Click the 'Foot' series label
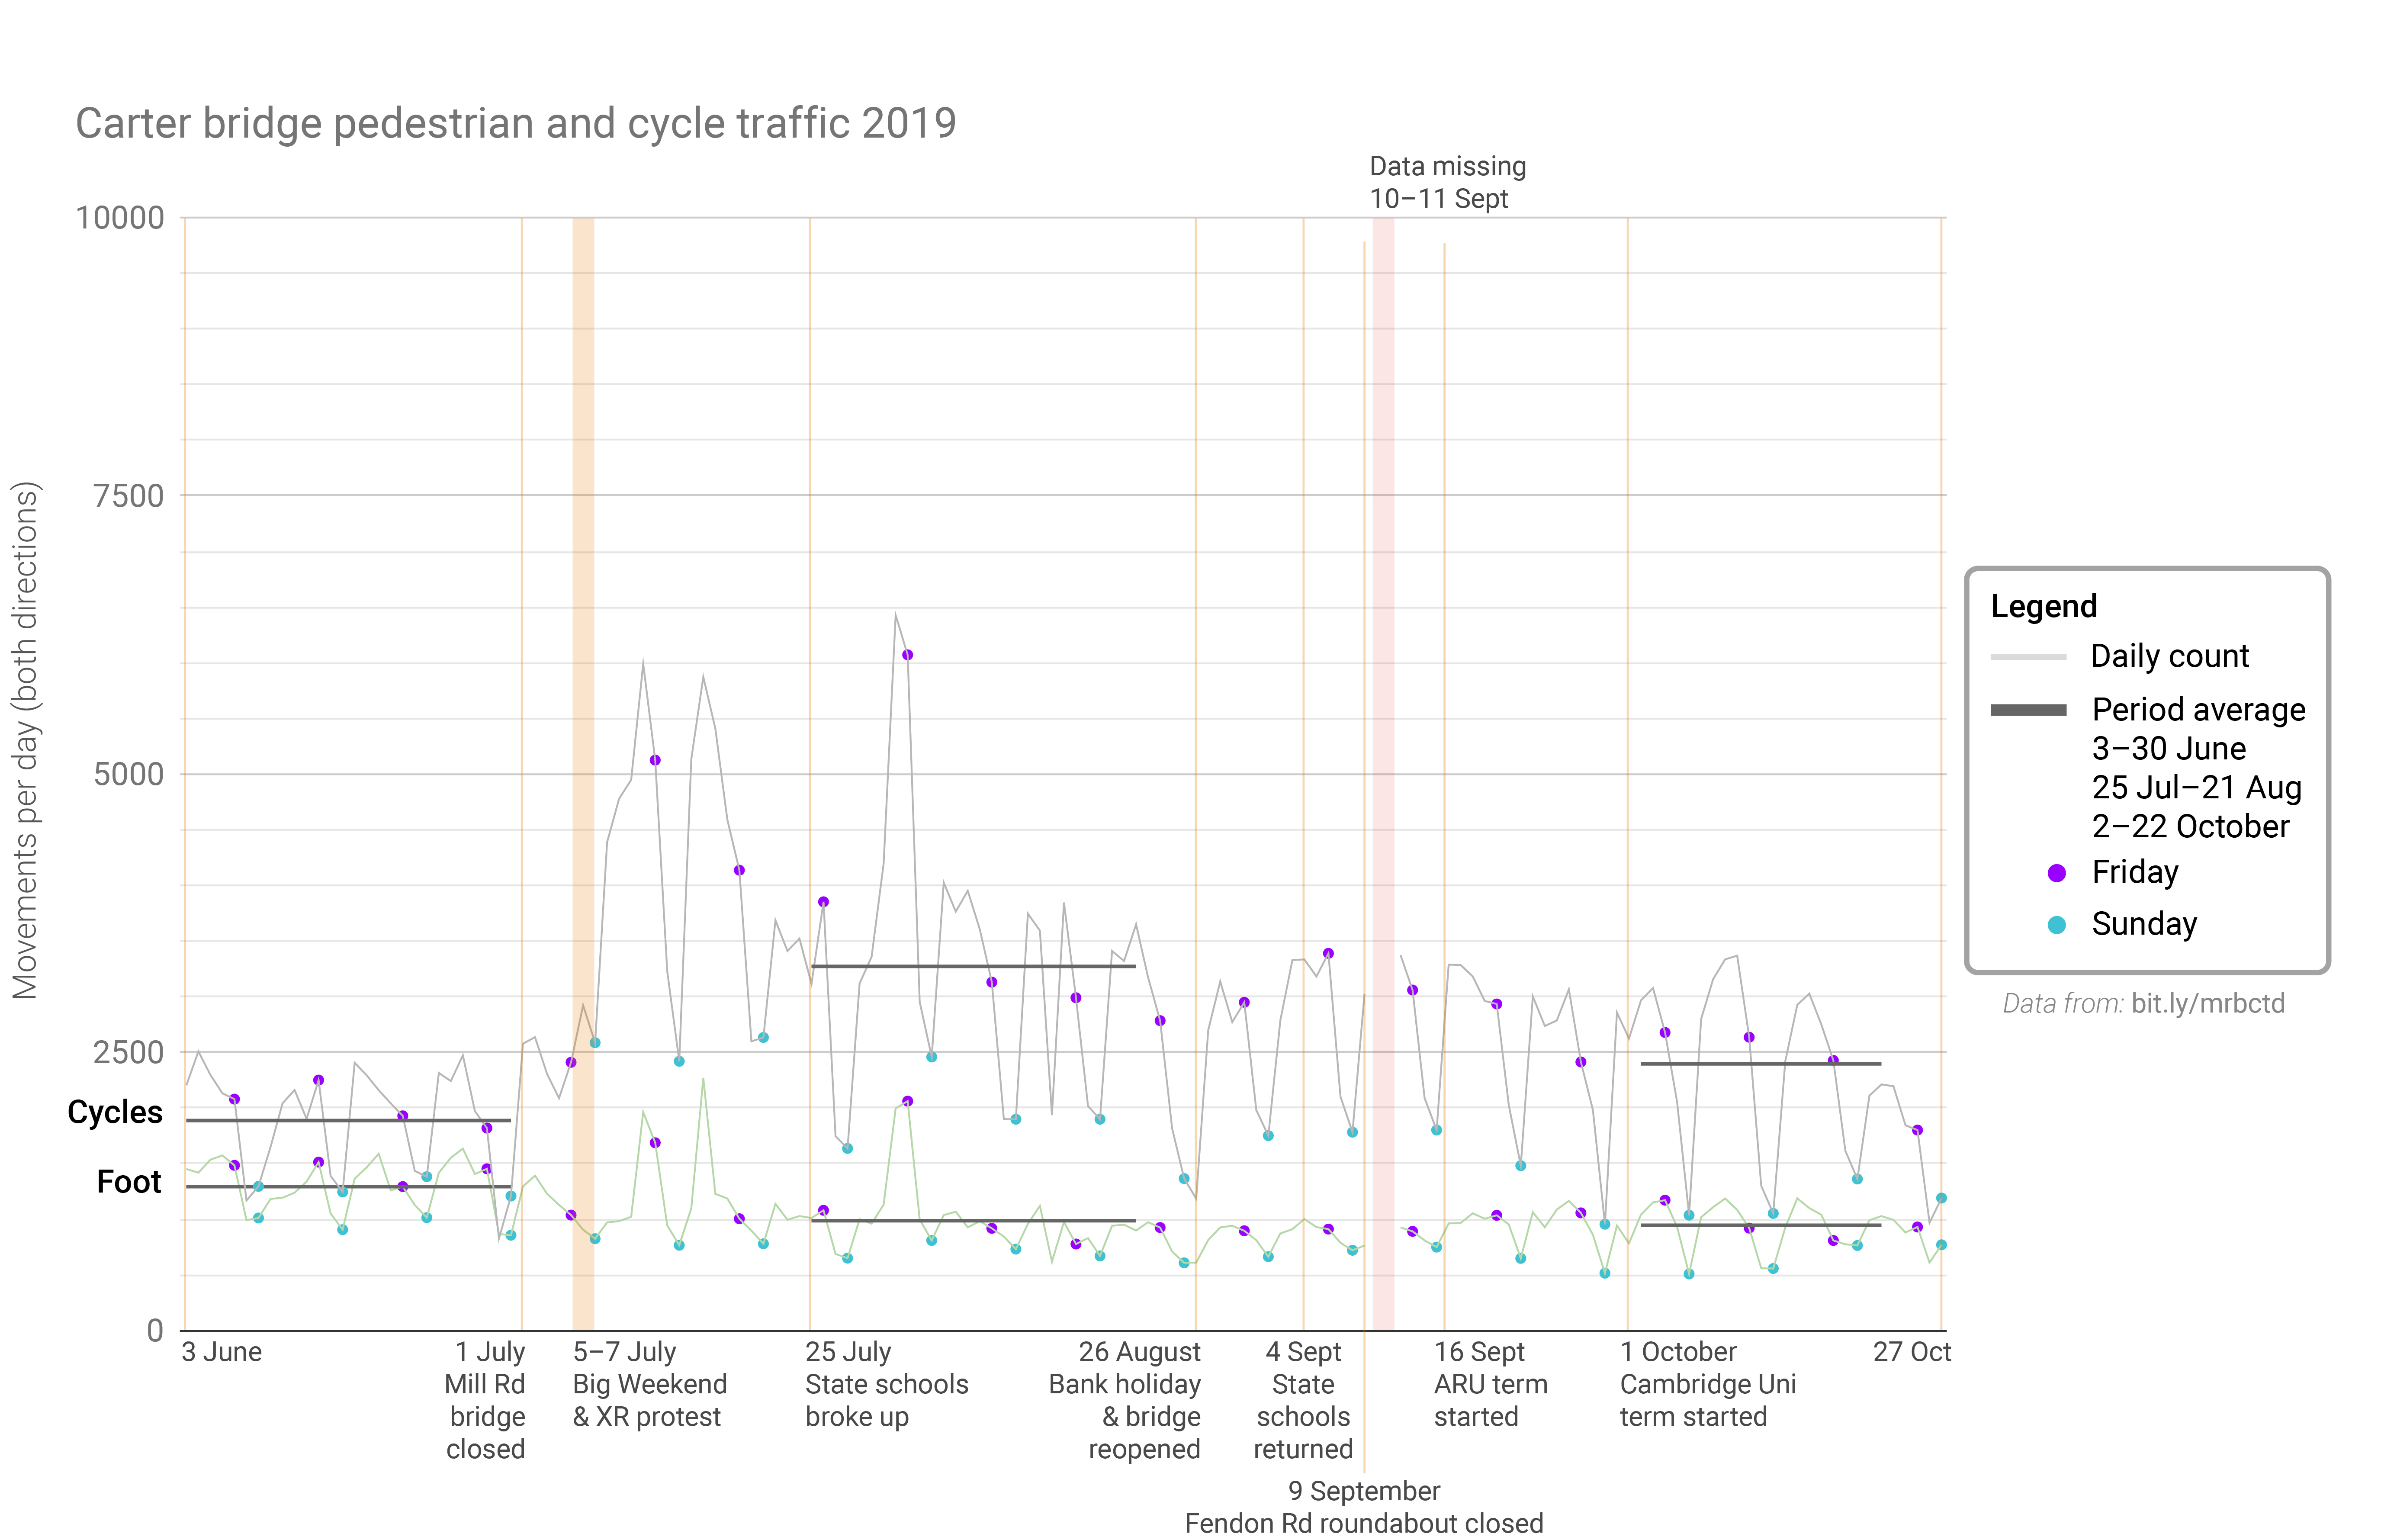2381x1540 pixels. (129, 1182)
